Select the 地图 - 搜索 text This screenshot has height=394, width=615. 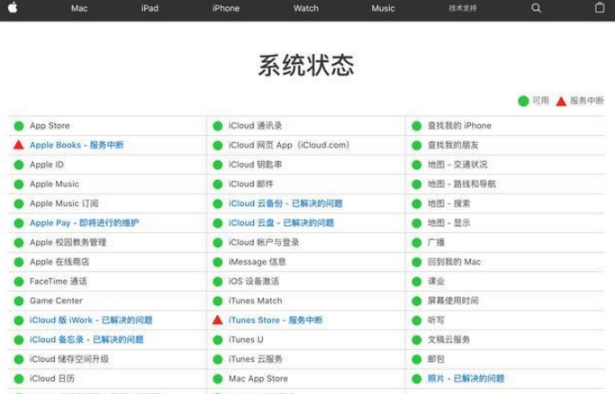click(x=449, y=203)
